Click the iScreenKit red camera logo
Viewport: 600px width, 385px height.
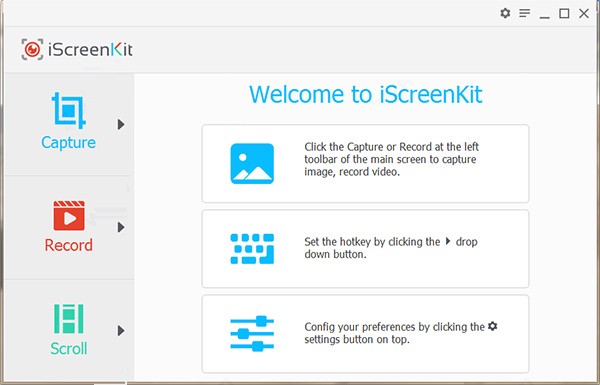click(x=32, y=49)
